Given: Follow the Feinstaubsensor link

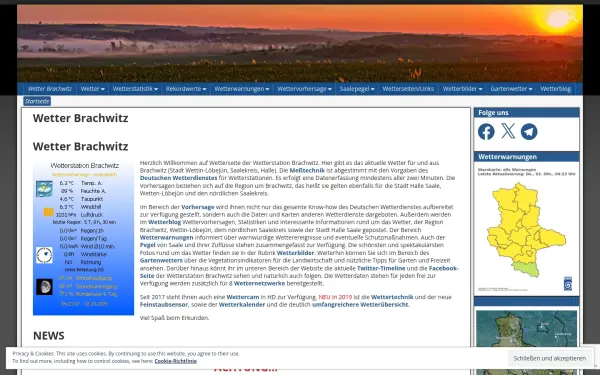Looking at the screenshot, I should 164,305.
